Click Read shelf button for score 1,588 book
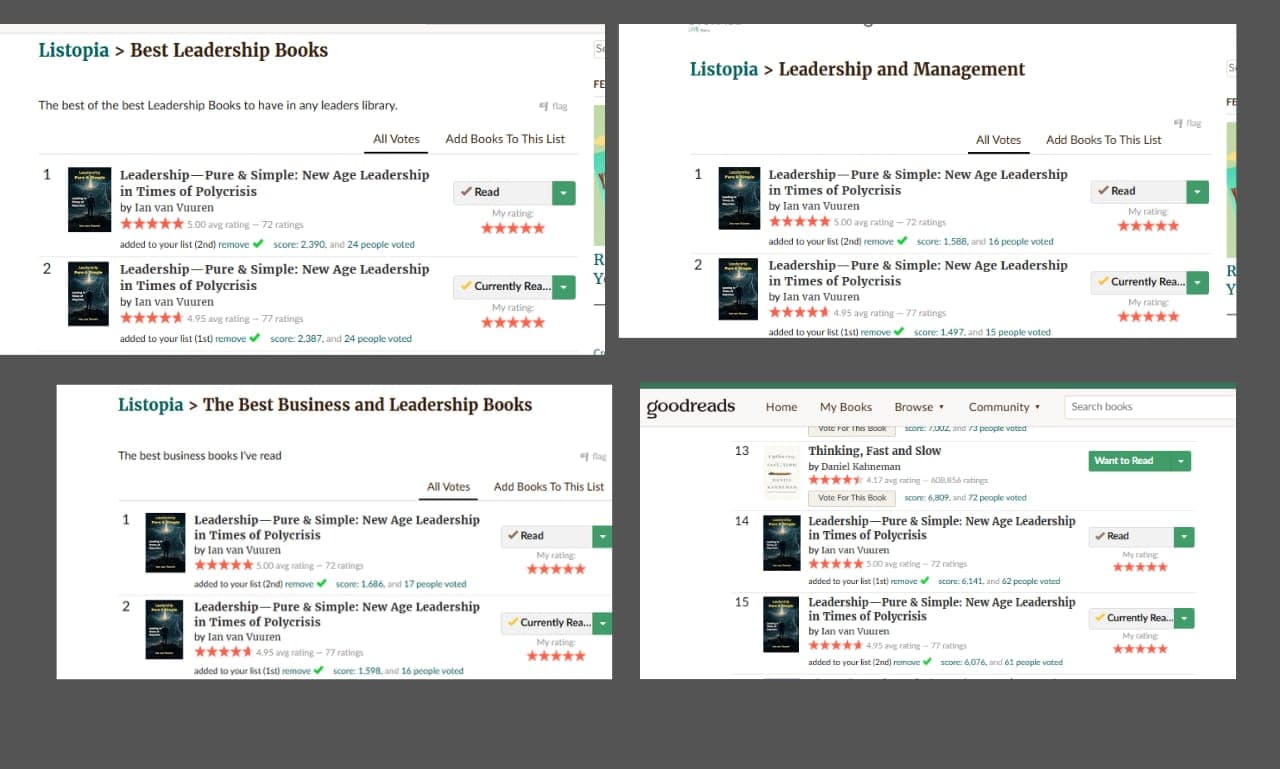The image size is (1280, 769). (x=1139, y=191)
